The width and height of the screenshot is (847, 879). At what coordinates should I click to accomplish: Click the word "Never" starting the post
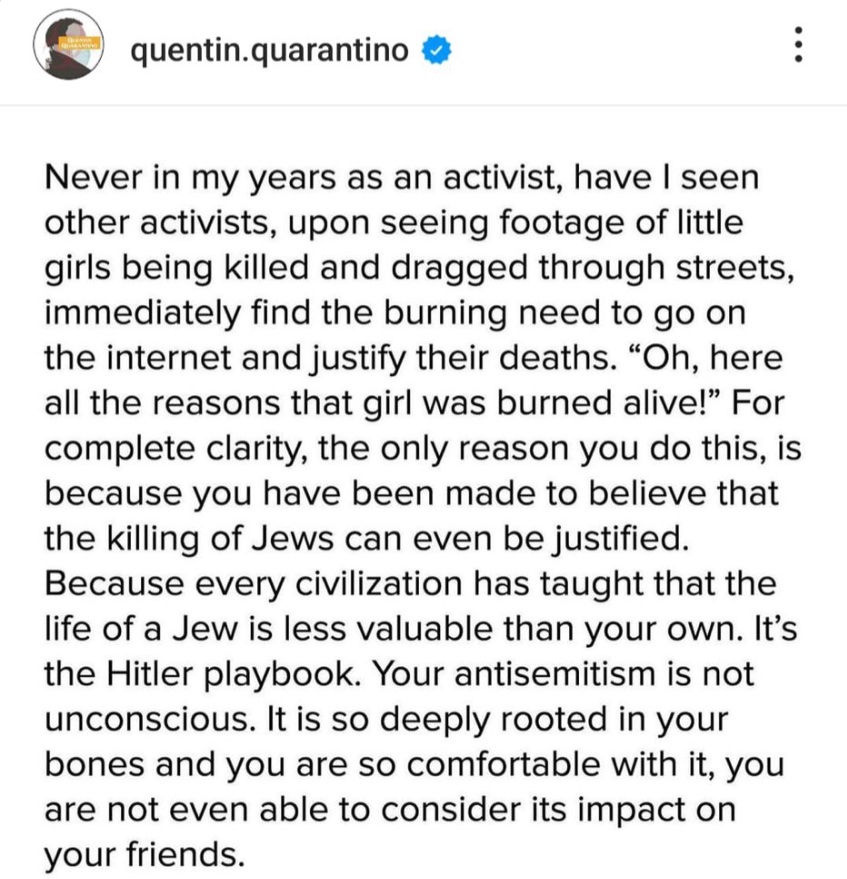coord(92,180)
